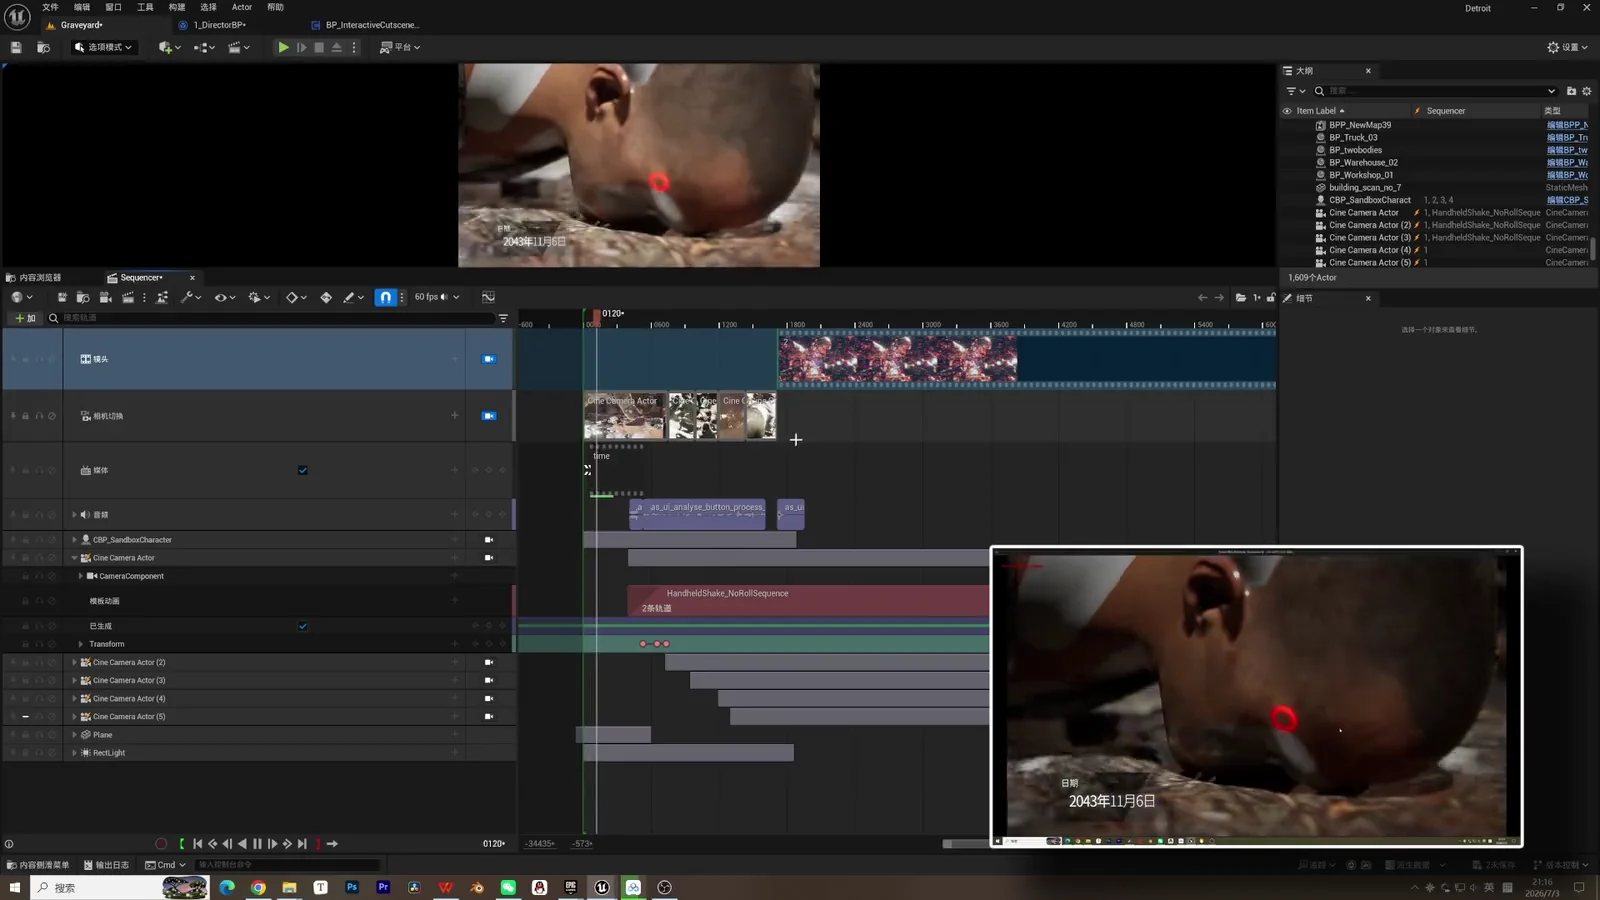Open the Sequencer wrench actions dropdown
1600x900 pixels.
tap(191, 297)
